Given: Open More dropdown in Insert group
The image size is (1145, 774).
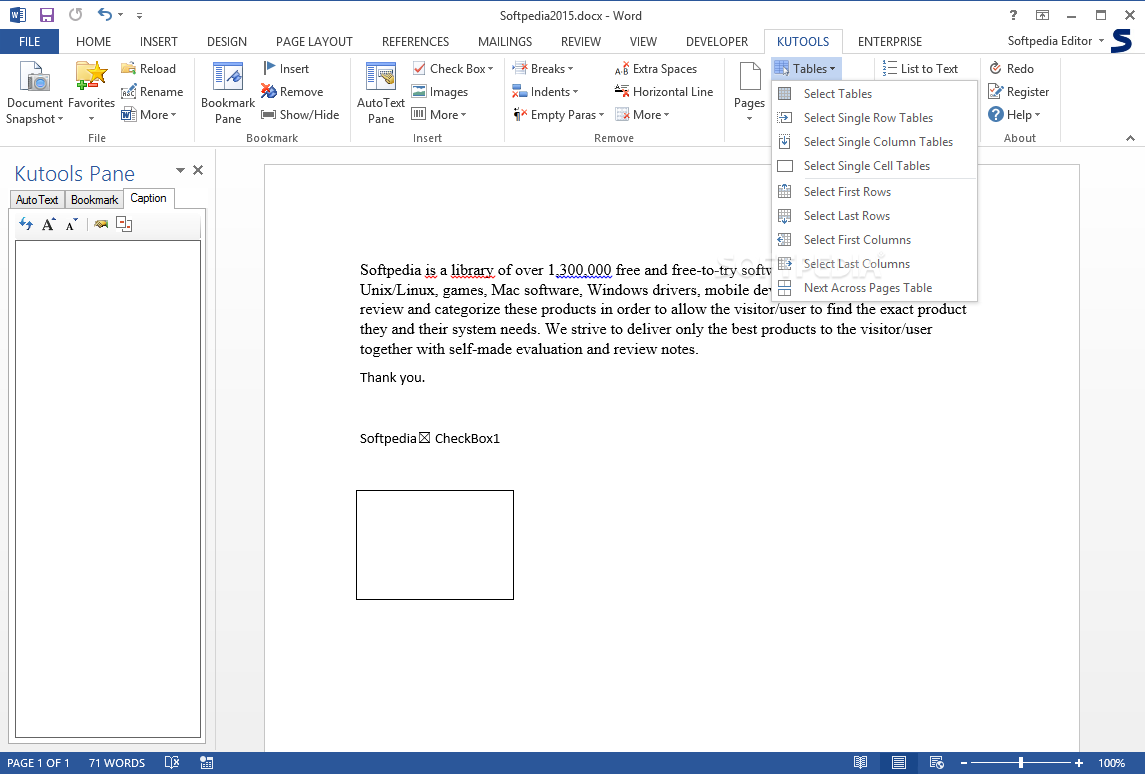Looking at the screenshot, I should (x=439, y=115).
